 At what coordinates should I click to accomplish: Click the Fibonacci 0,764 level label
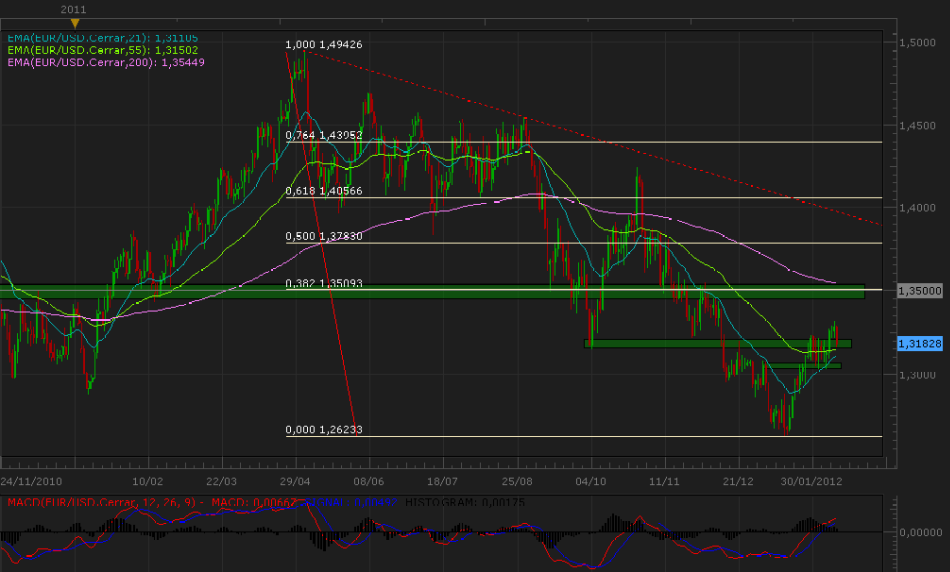(x=325, y=135)
